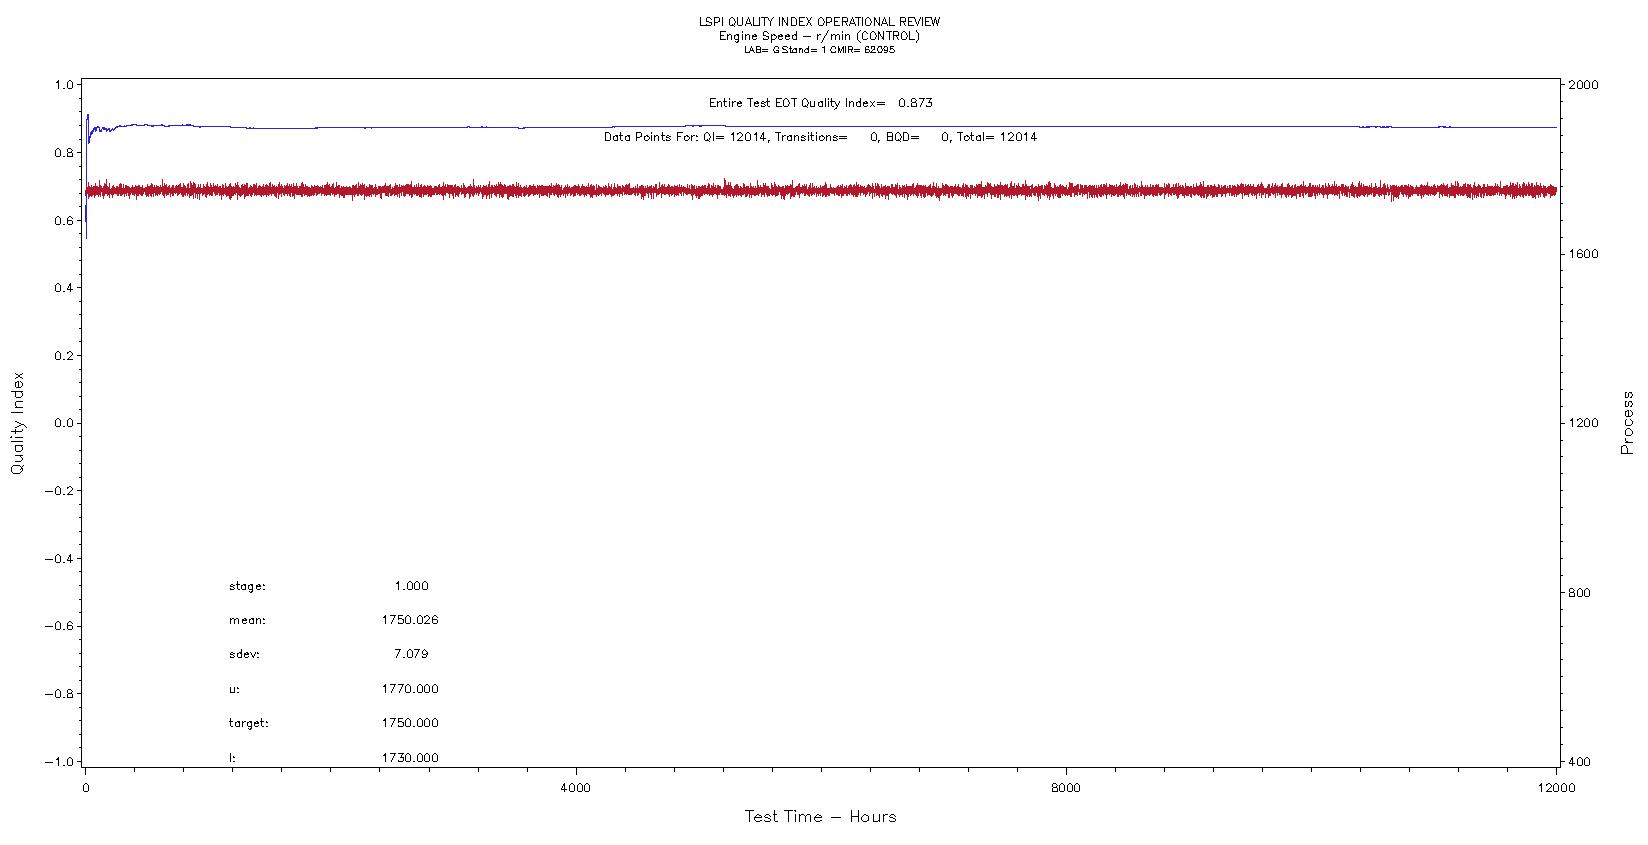Click the 'target:' statistics label
1648x845 pixels.
pyautogui.click(x=248, y=724)
